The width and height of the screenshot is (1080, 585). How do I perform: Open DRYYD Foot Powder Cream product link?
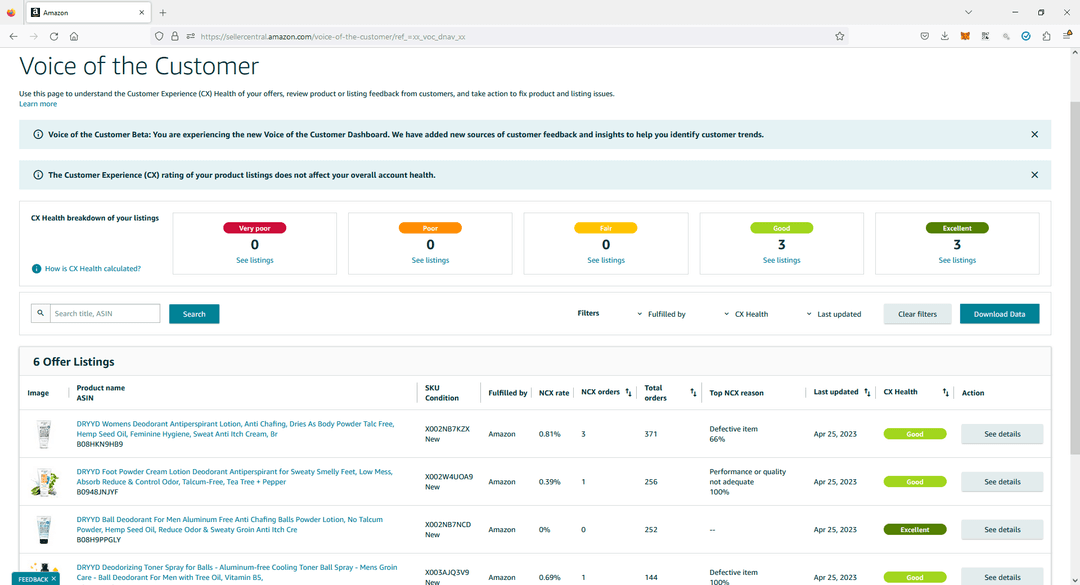coord(234,477)
